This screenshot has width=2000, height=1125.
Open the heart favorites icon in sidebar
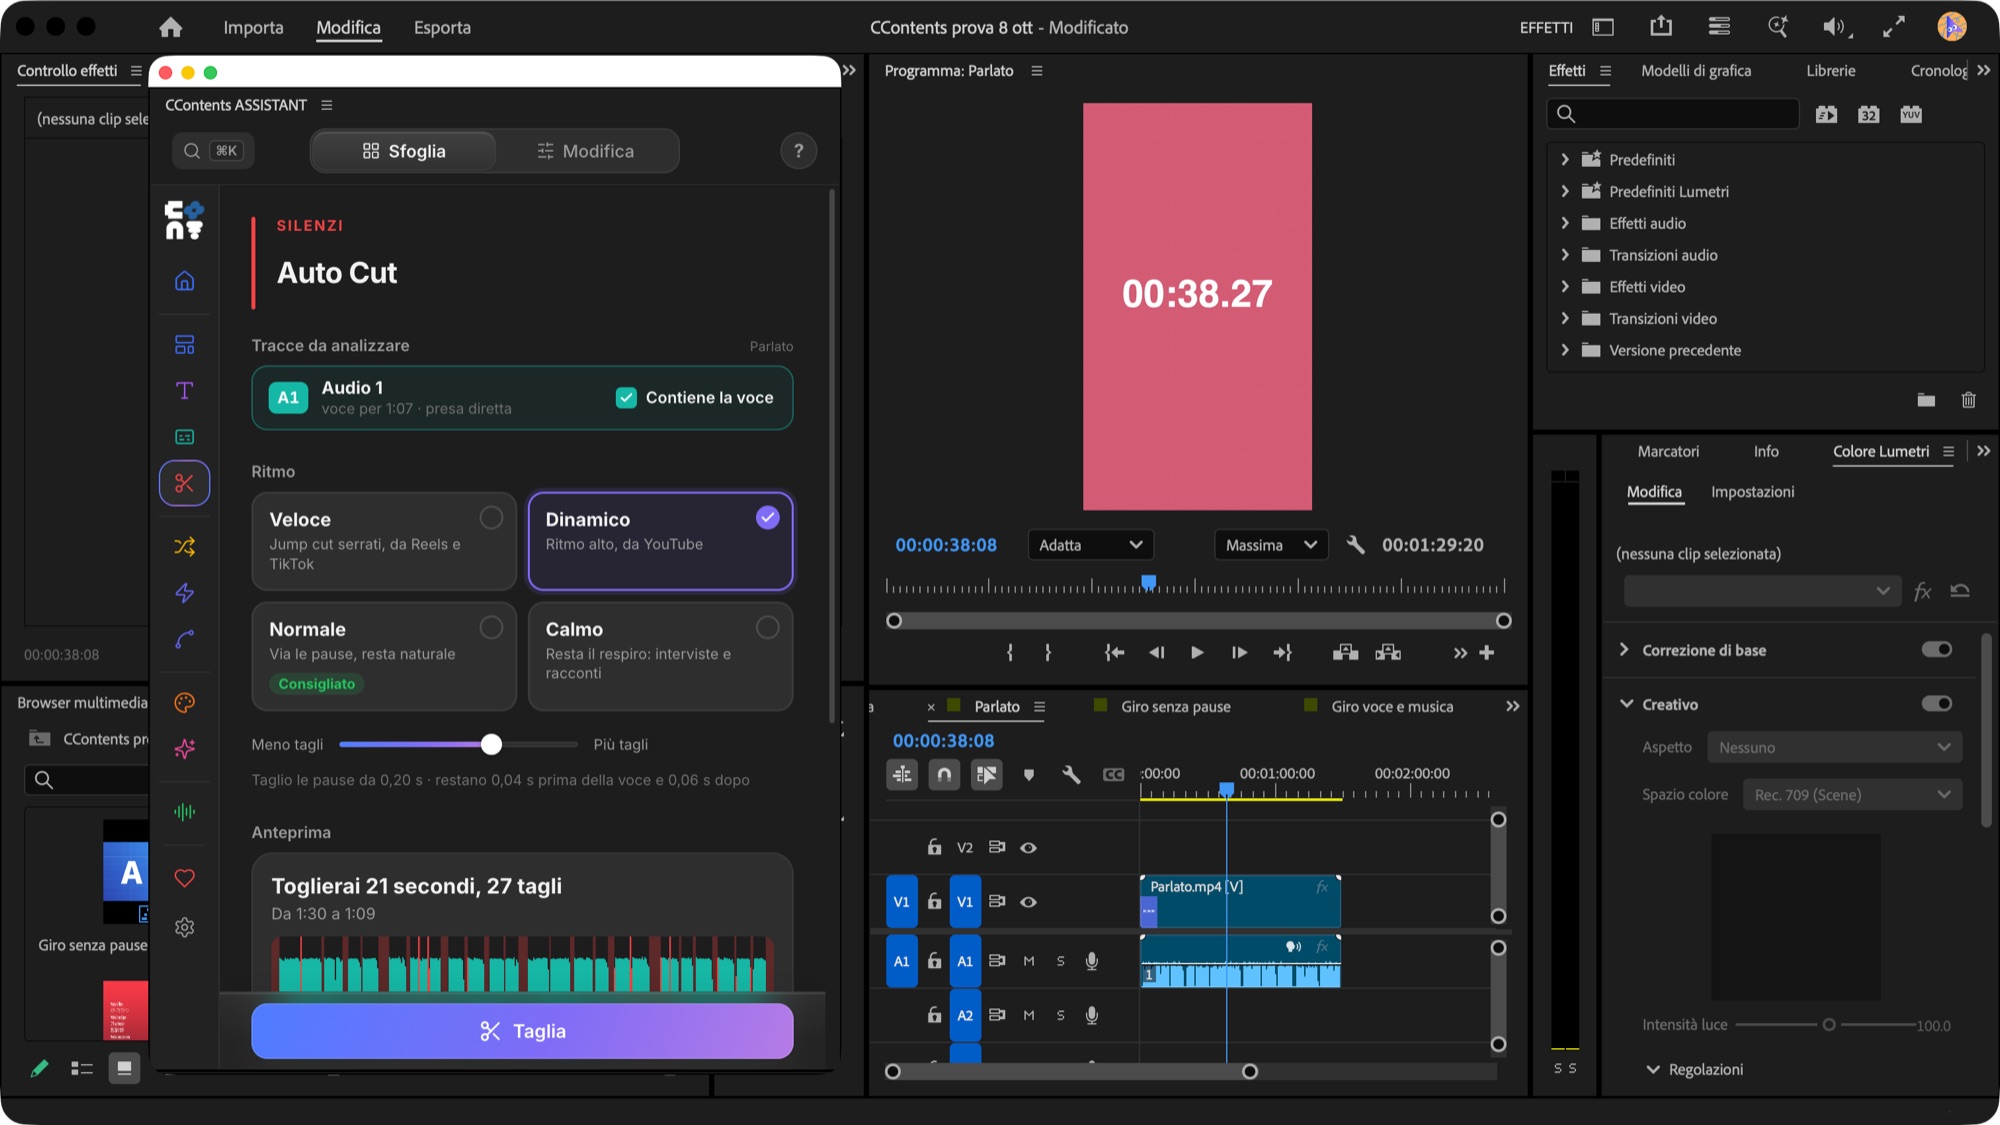pyautogui.click(x=184, y=878)
